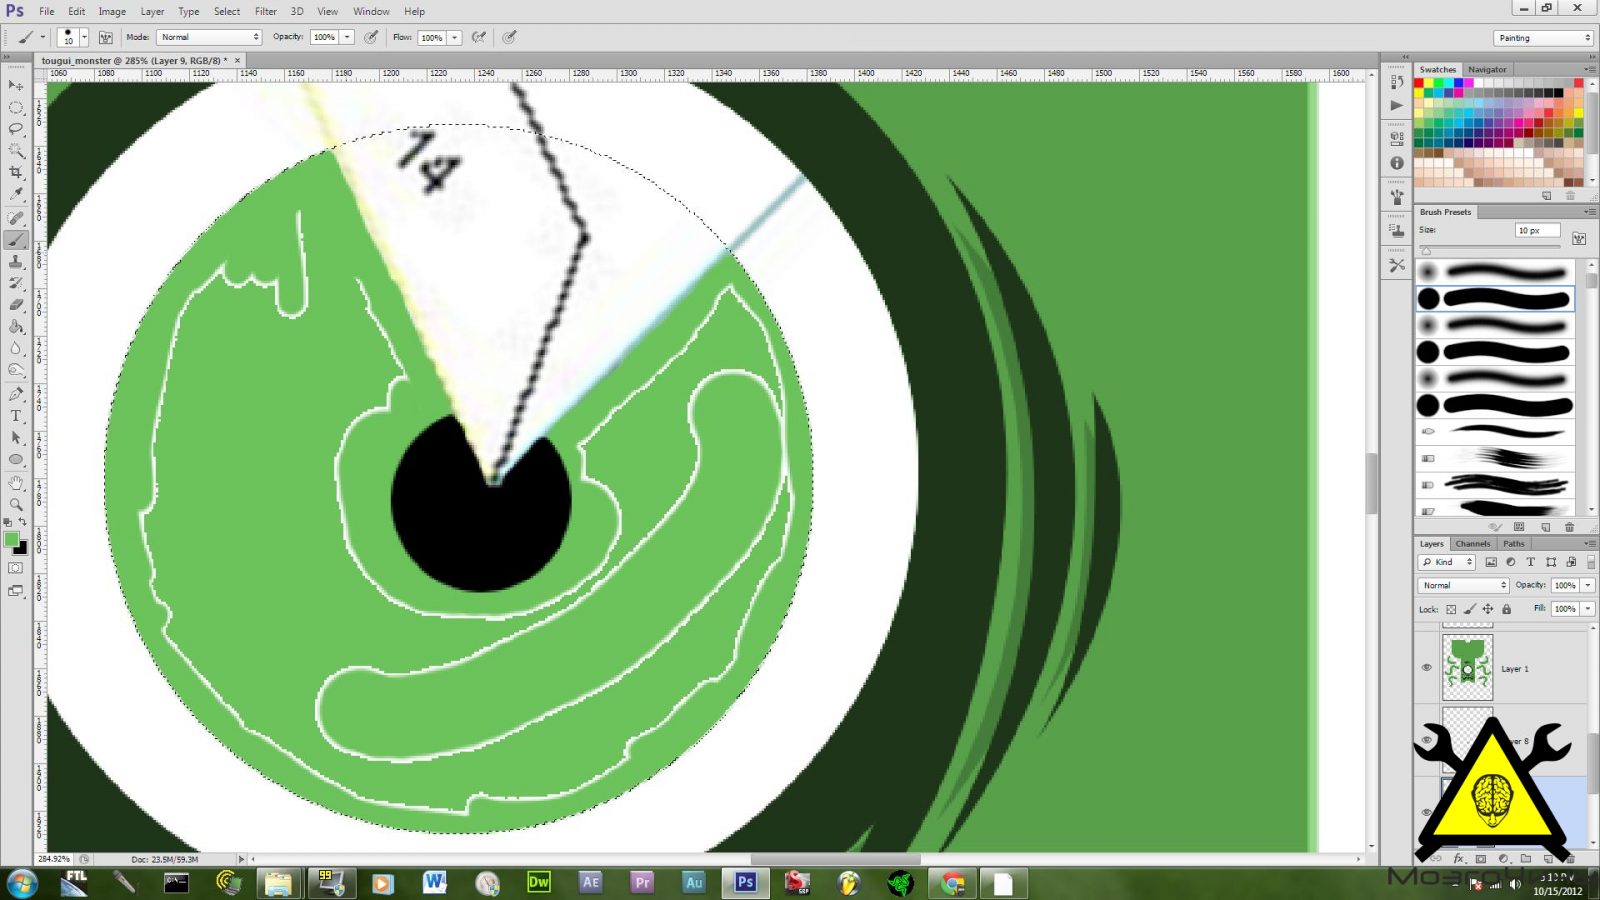Click the foreground green color swatch
Screen dimensions: 1600x900
click(12, 540)
